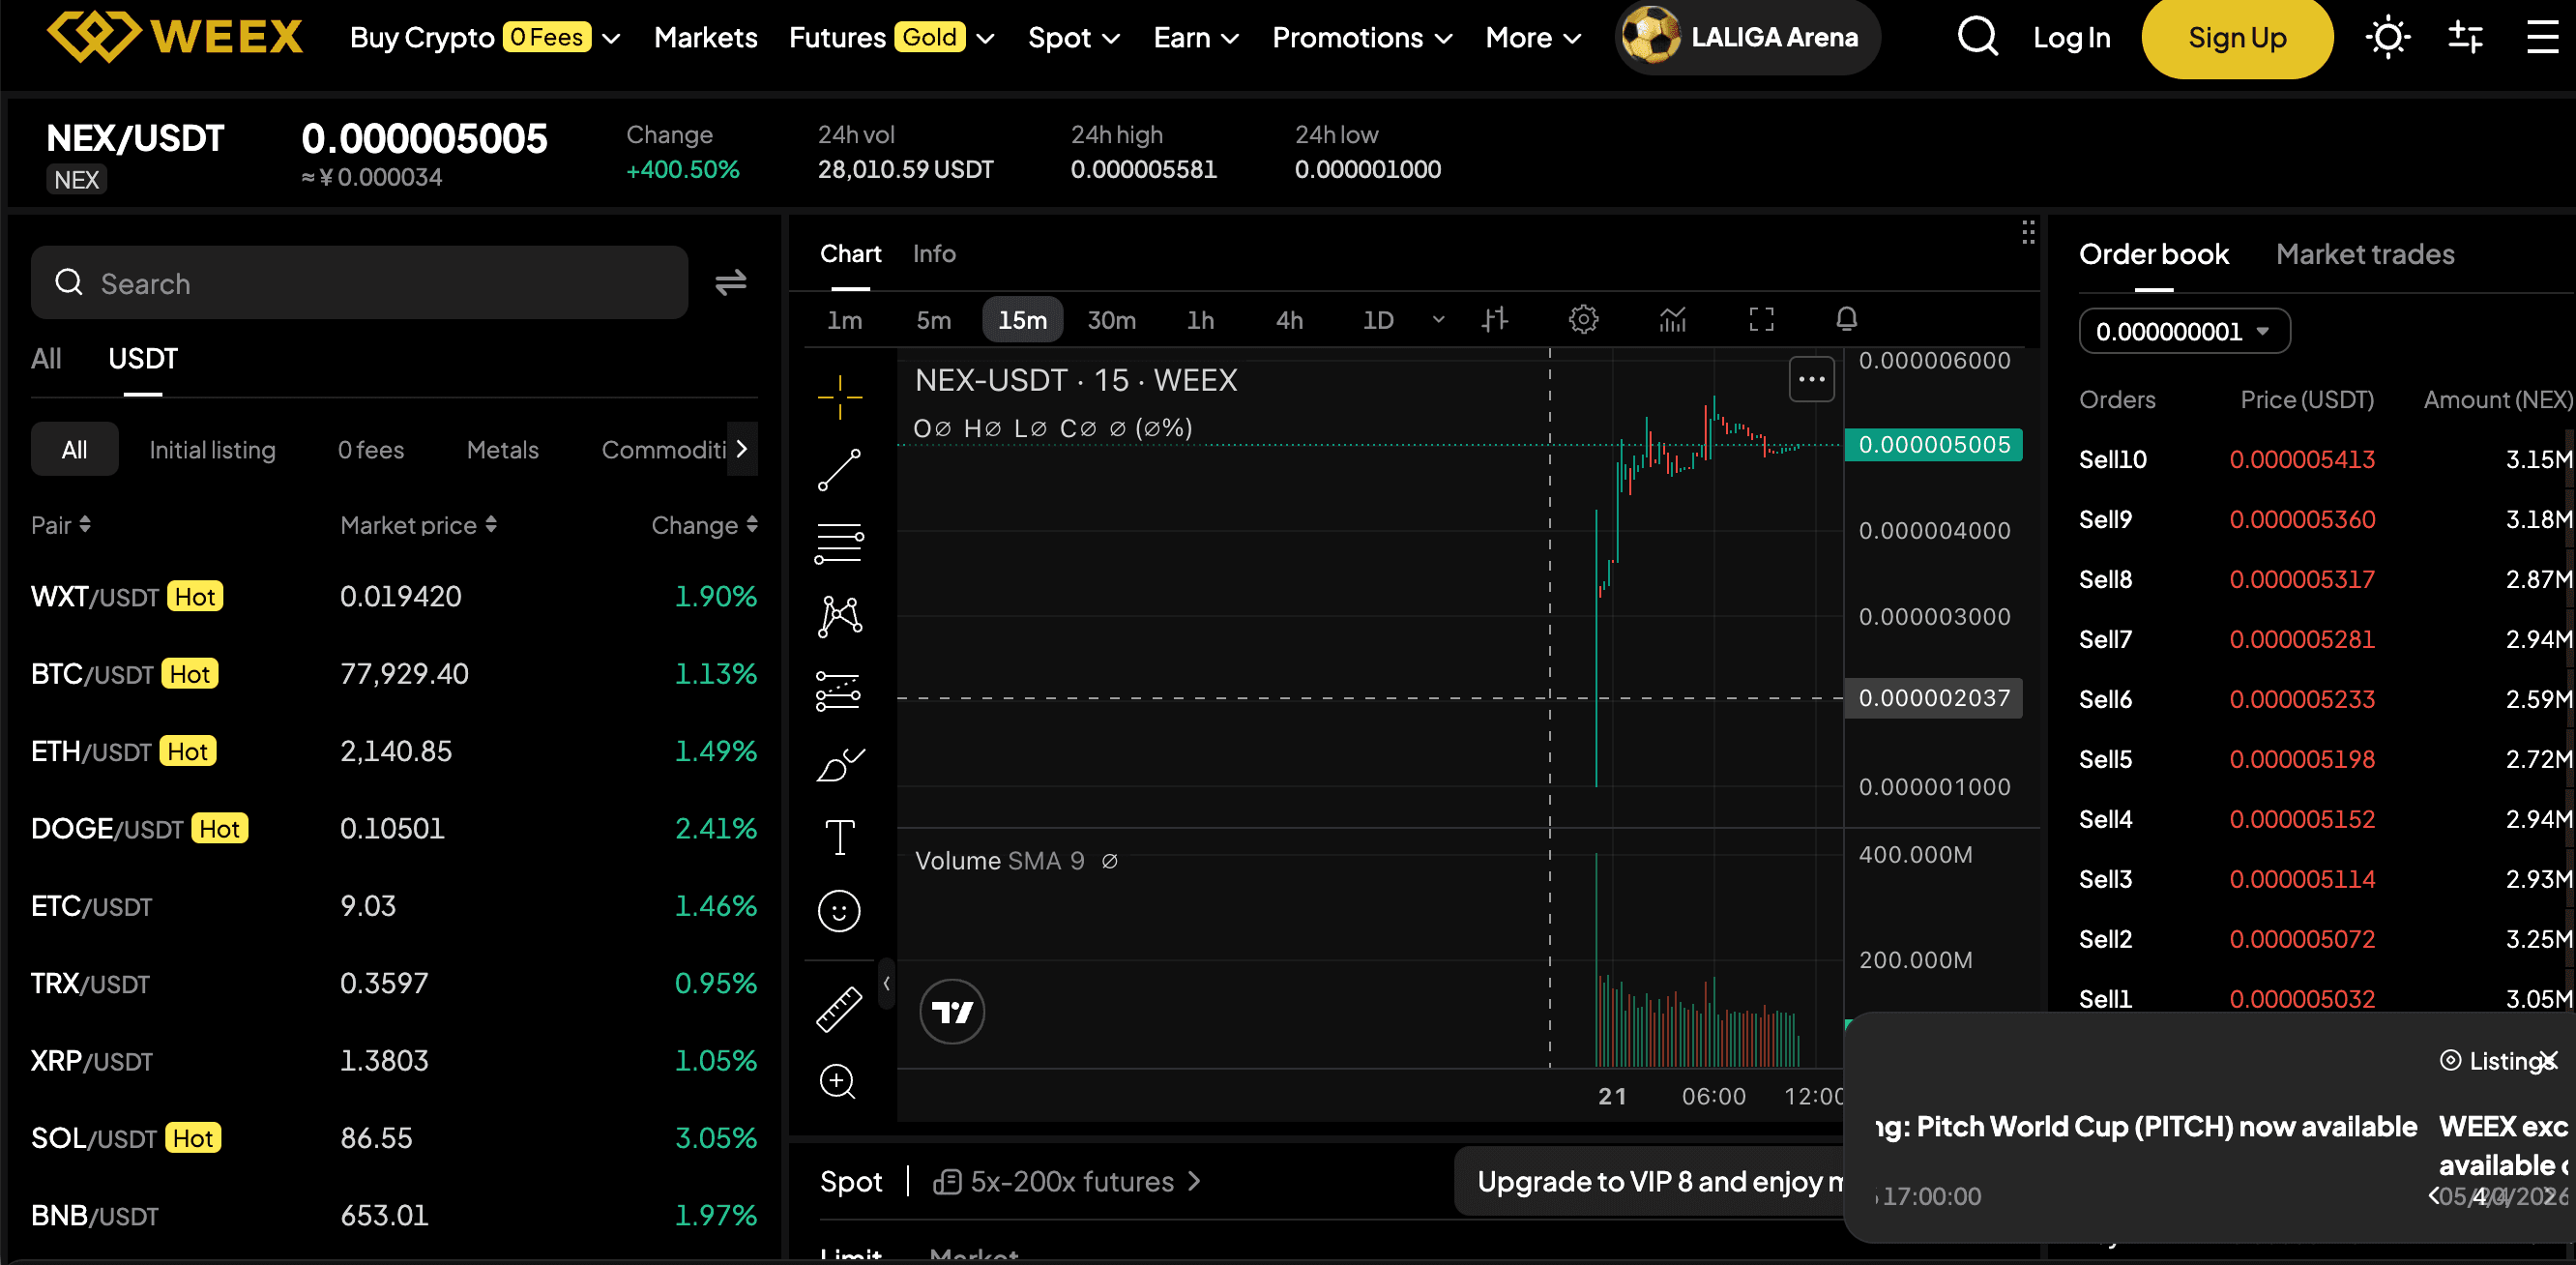Viewport: 2576px width, 1265px height.
Task: Click Sell10 price 0.000005413
Action: pos(2302,459)
